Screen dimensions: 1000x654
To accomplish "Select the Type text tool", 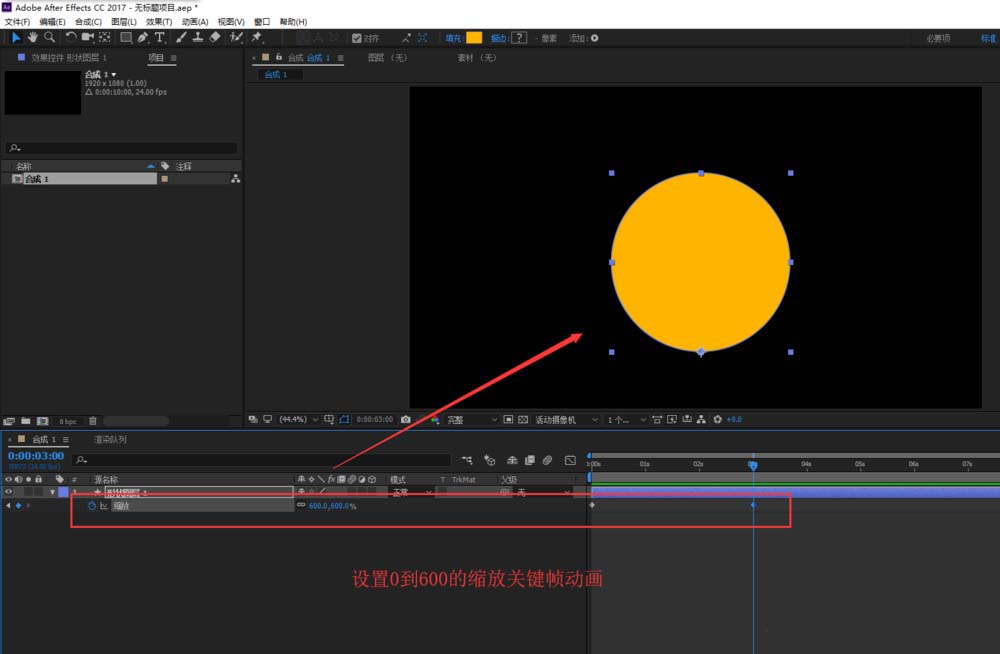I will click(x=159, y=38).
